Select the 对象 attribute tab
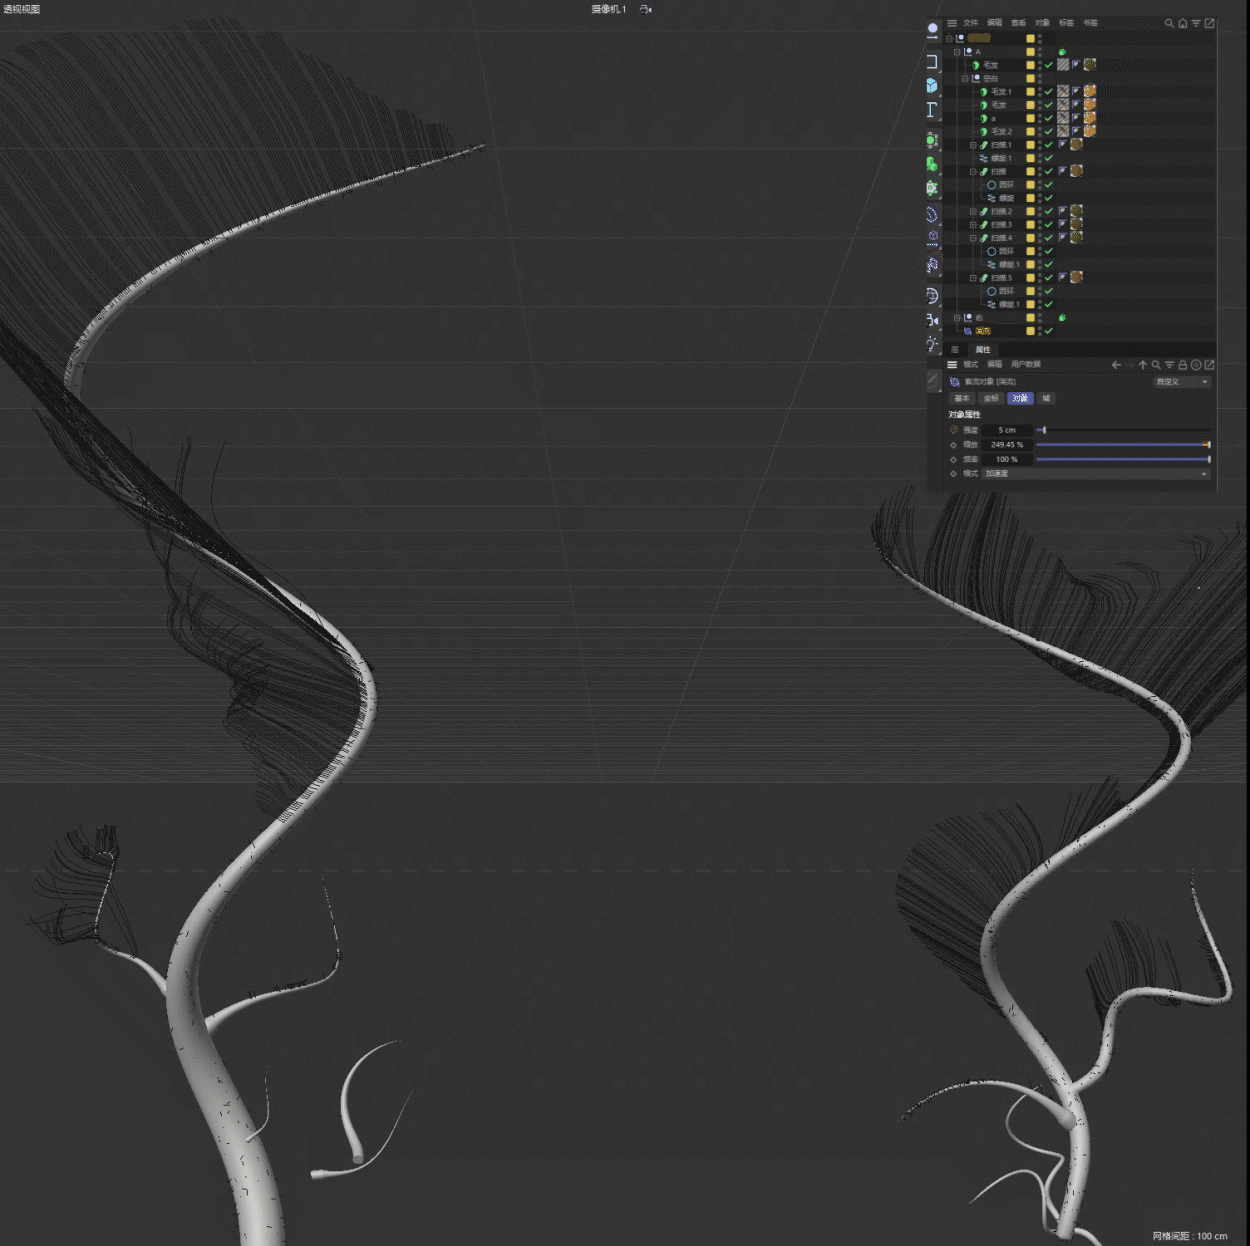1250x1246 pixels. tap(1020, 398)
